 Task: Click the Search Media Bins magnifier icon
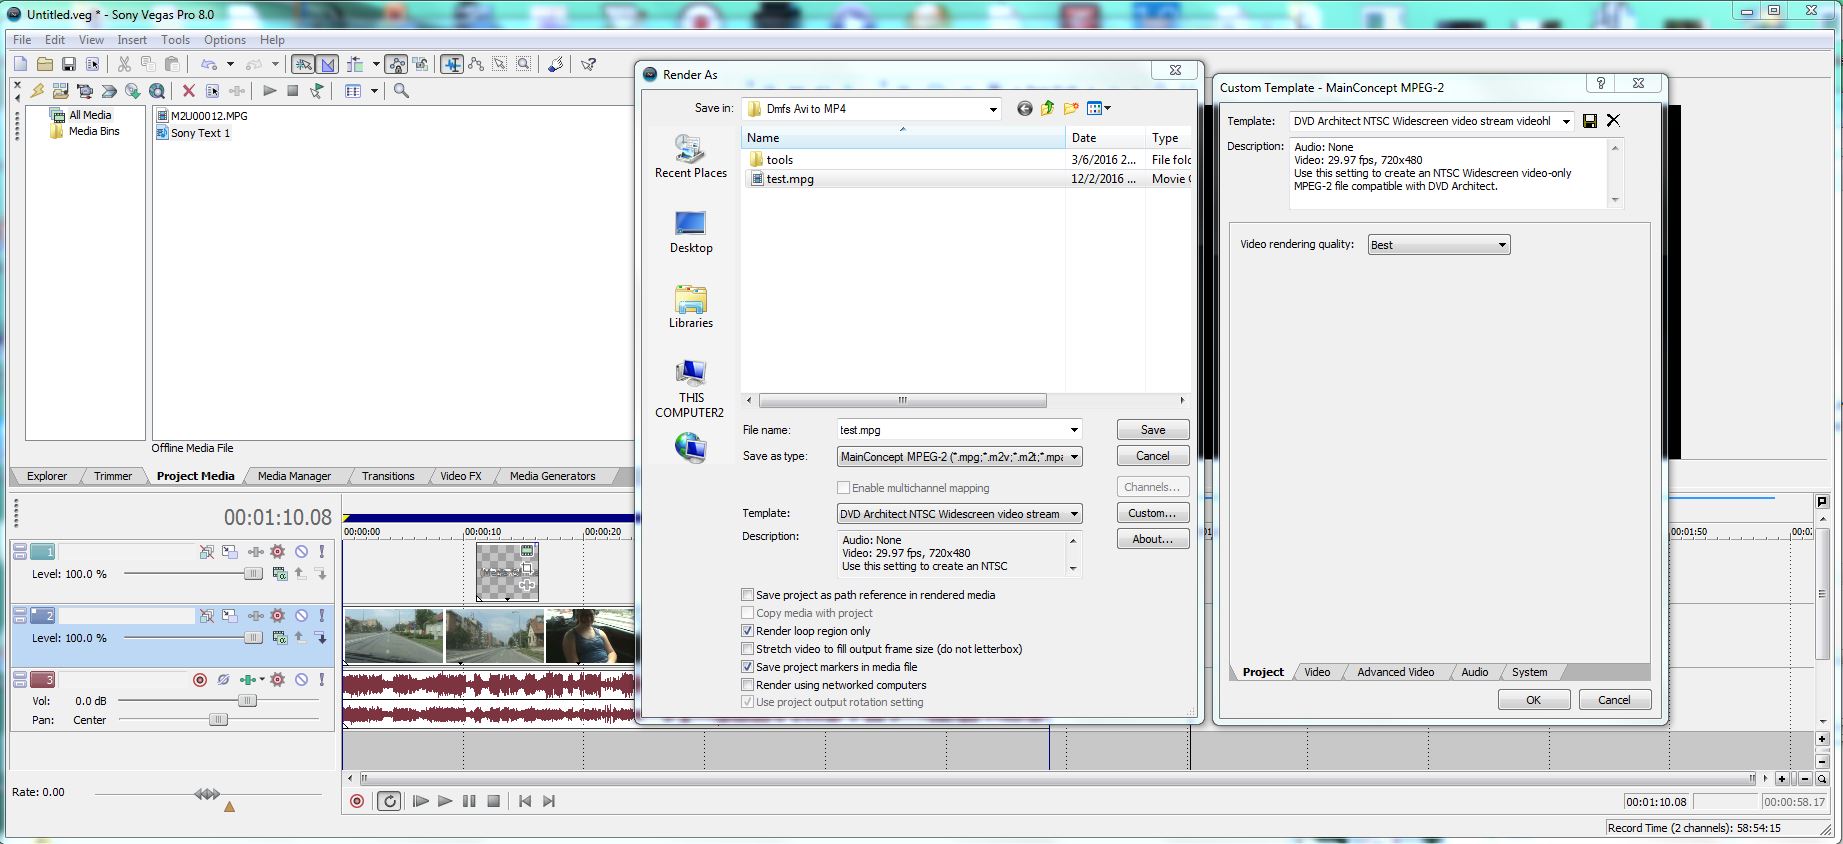401,91
